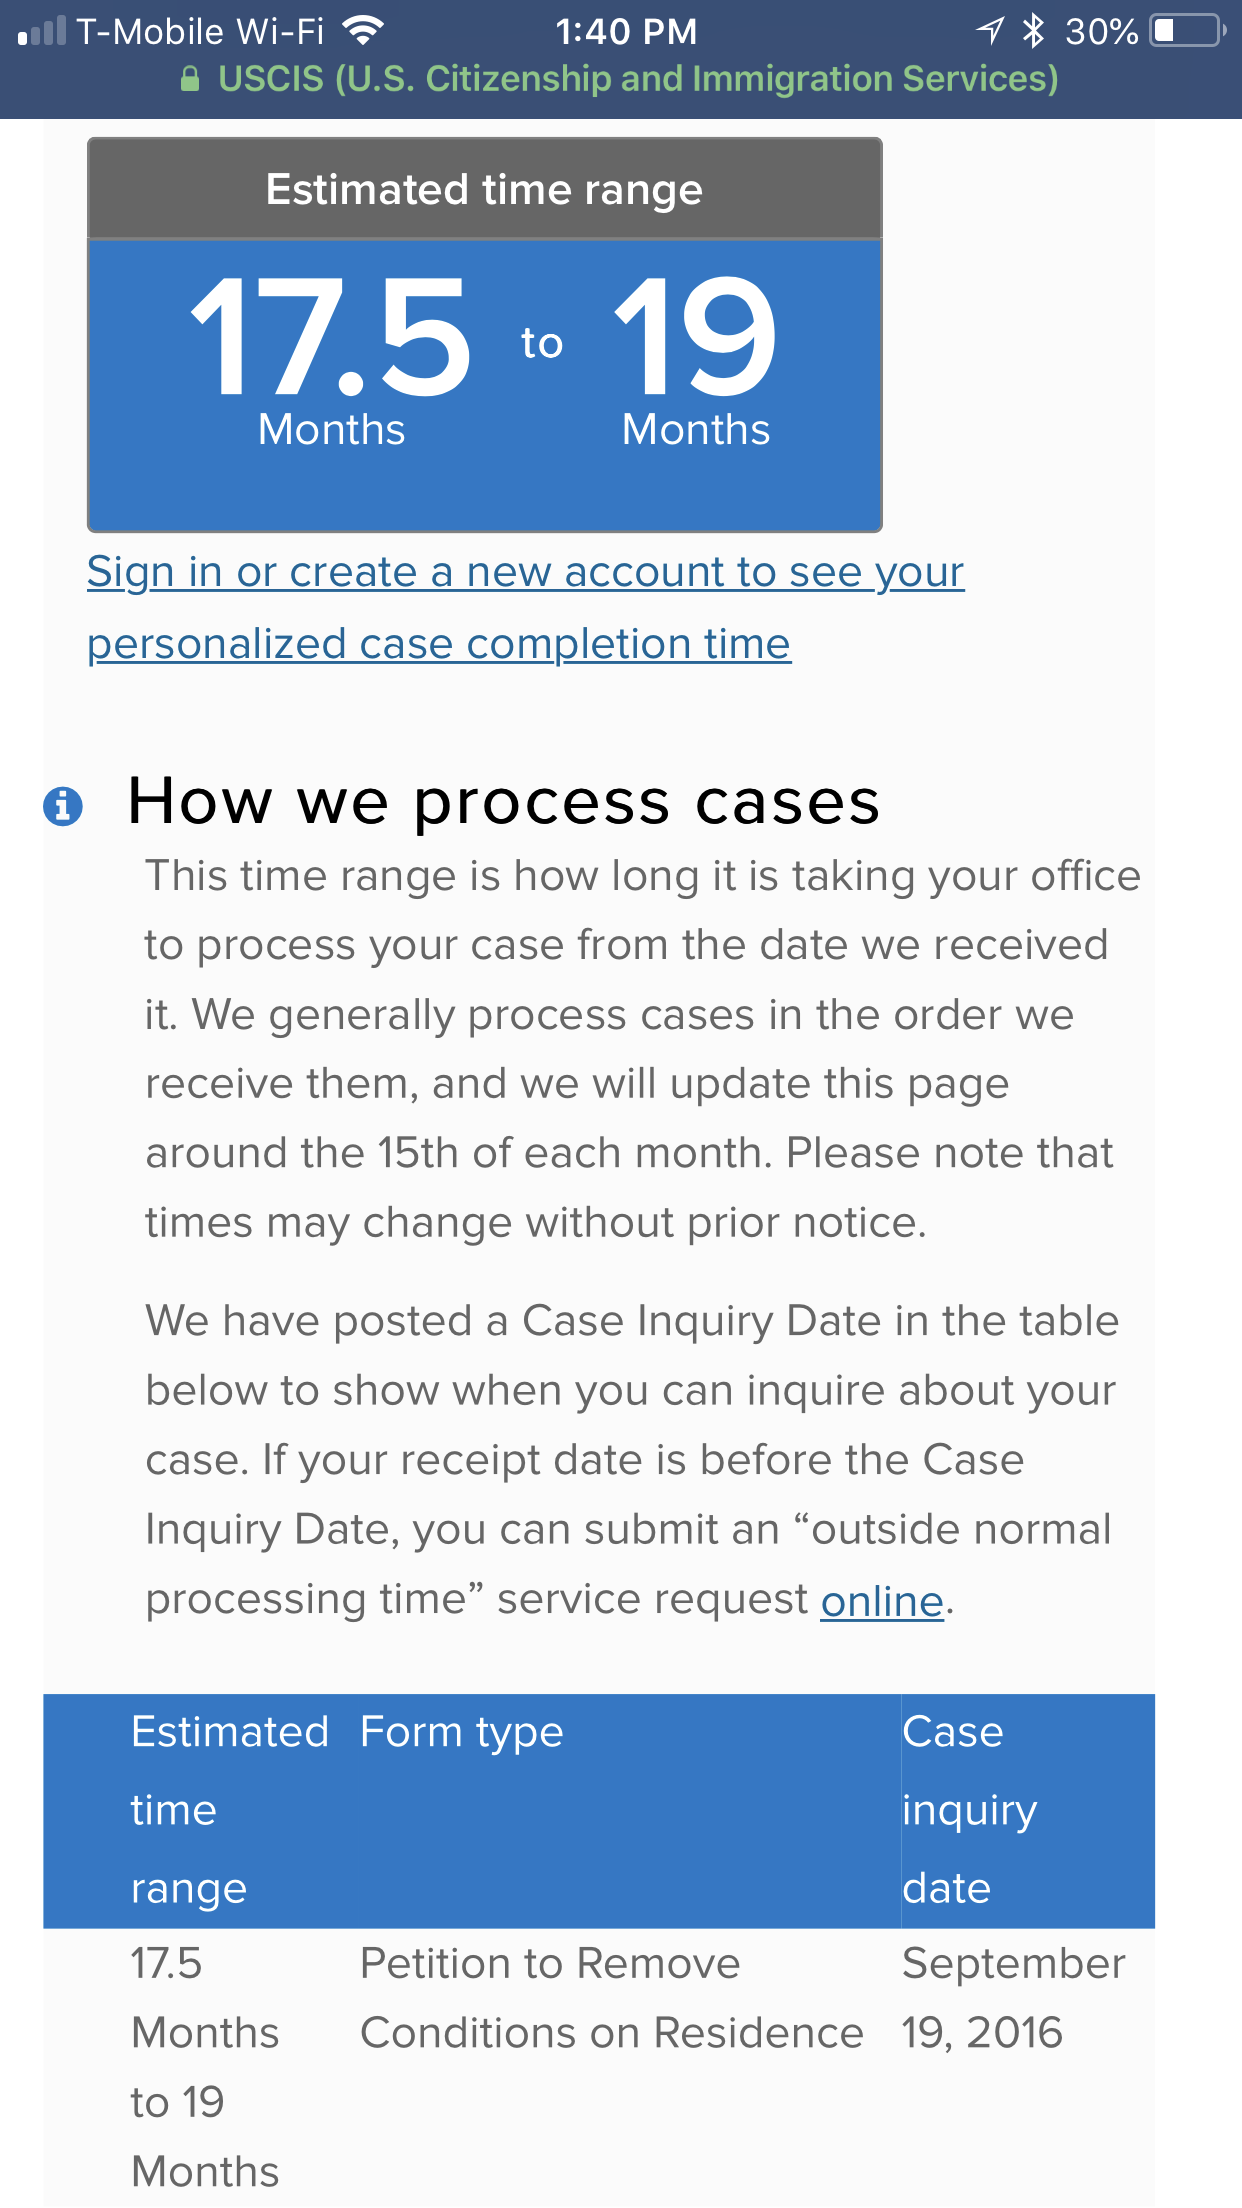Tap the Wi-Fi status icon

tap(363, 31)
